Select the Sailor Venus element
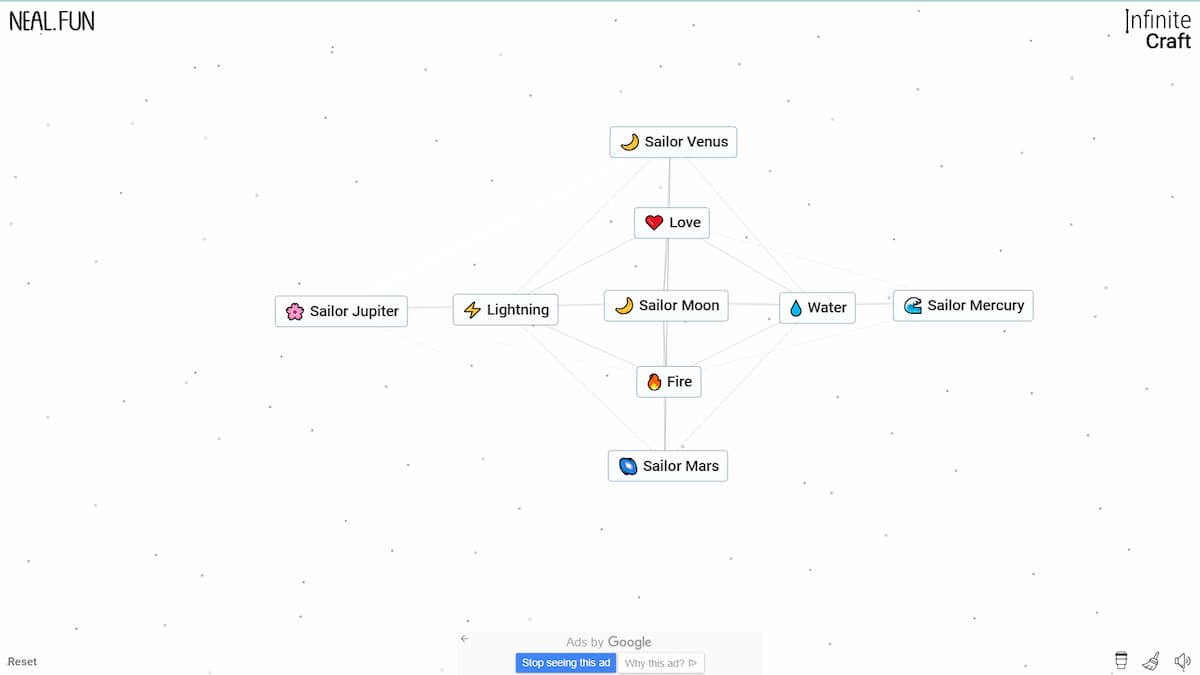The image size is (1200, 675). [x=673, y=142]
